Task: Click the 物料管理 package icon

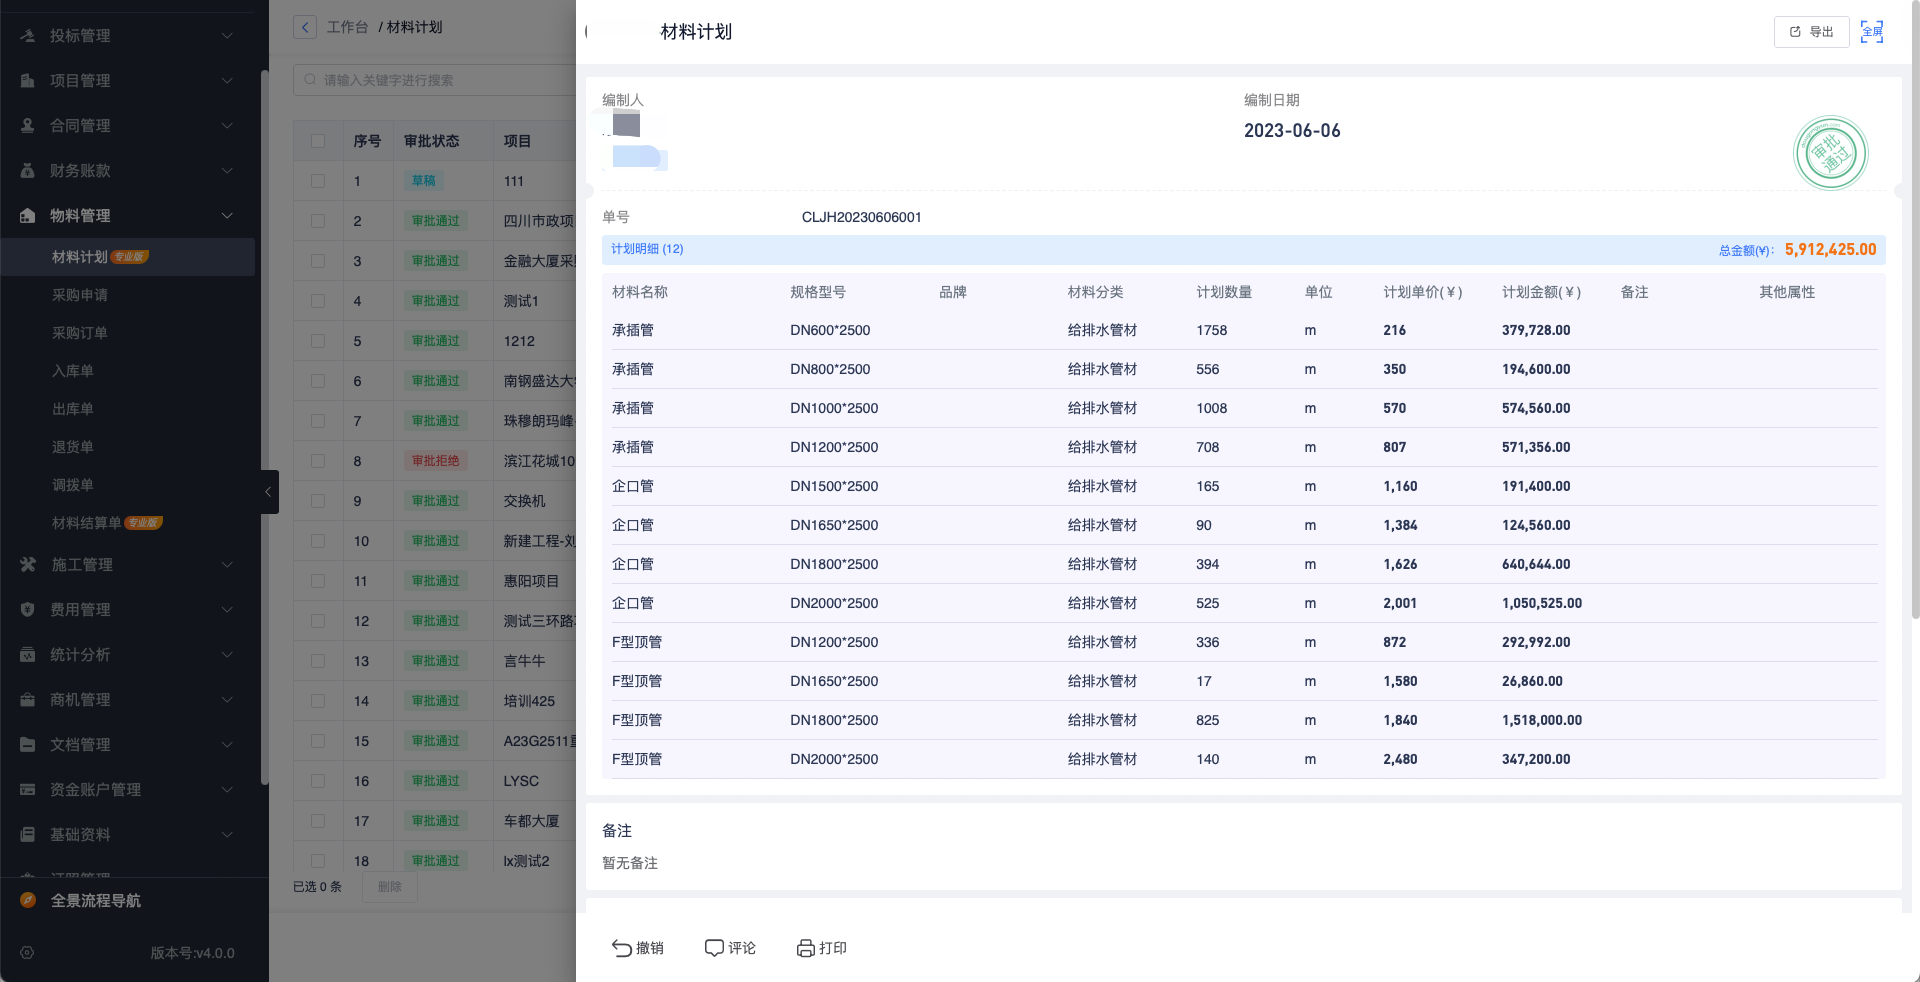Action: pyautogui.click(x=27, y=216)
